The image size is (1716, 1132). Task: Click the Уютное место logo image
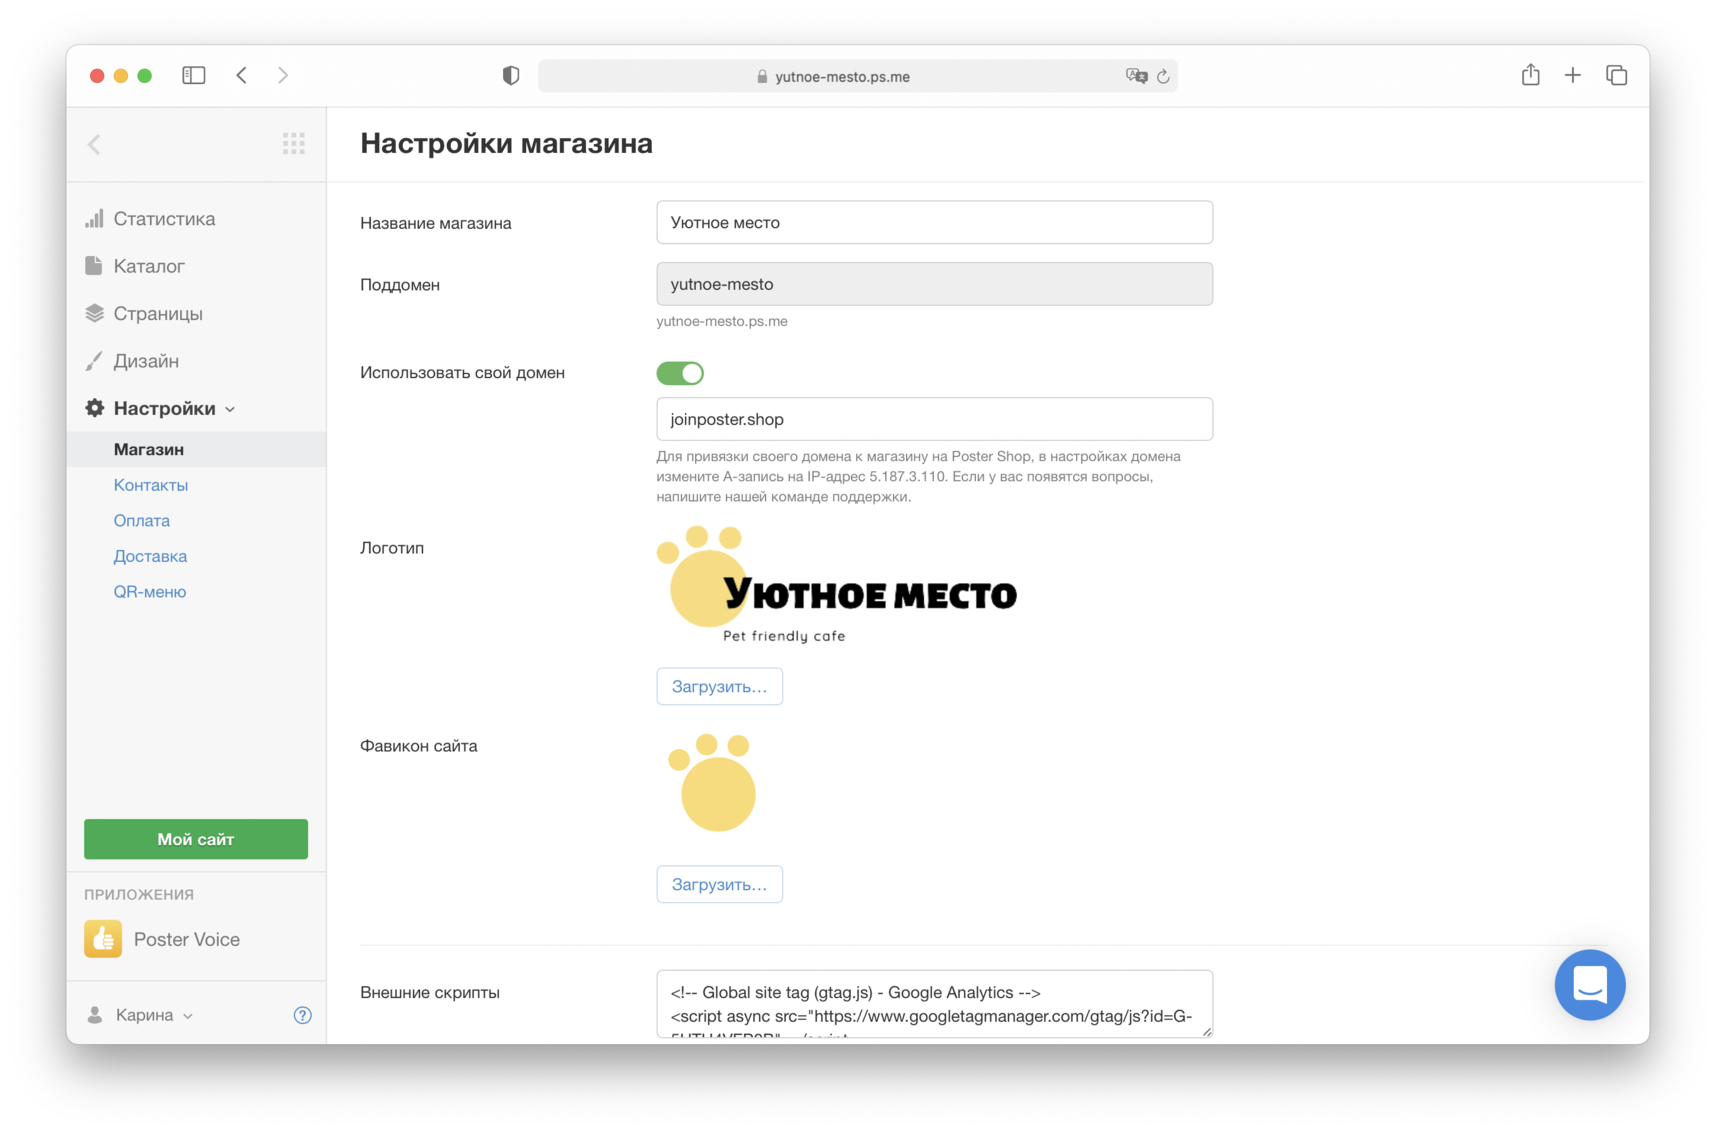pos(837,585)
